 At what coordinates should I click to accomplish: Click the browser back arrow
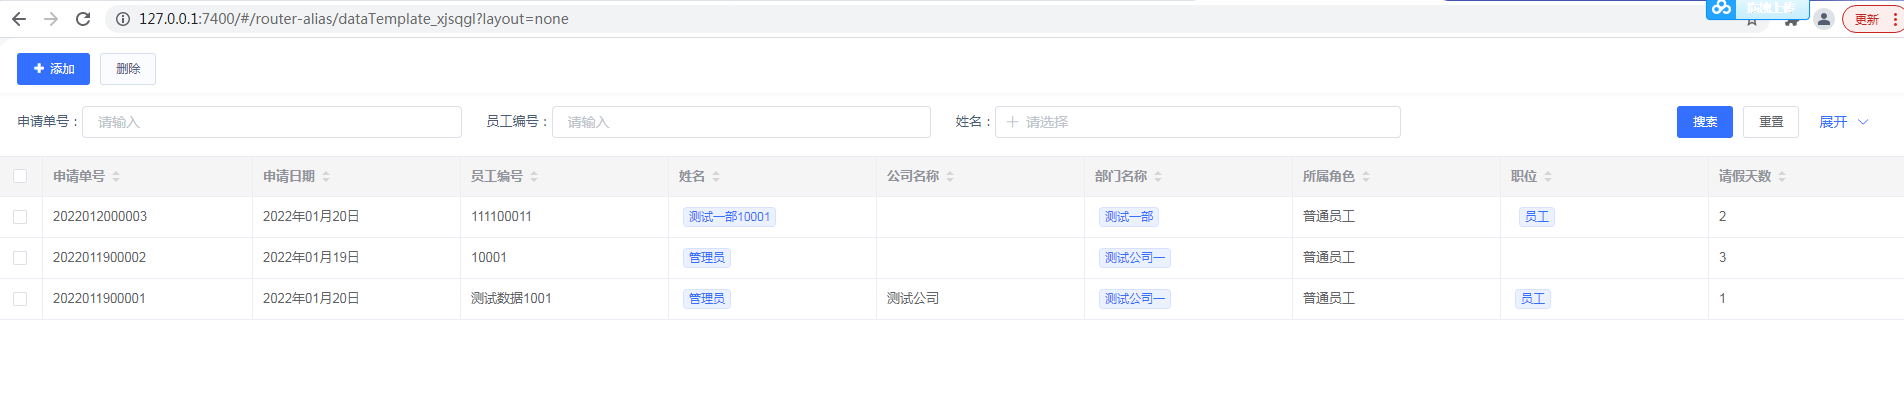click(19, 19)
